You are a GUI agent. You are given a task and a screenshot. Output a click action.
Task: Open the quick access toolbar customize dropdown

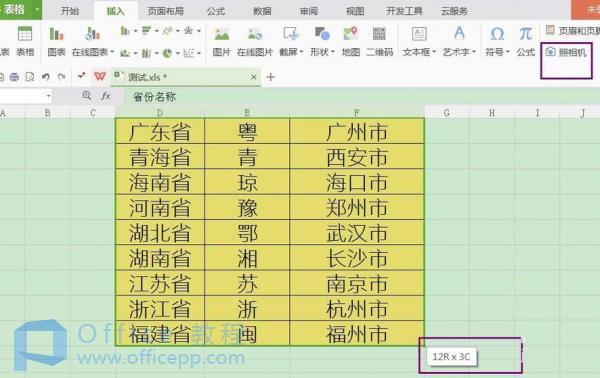coord(81,76)
